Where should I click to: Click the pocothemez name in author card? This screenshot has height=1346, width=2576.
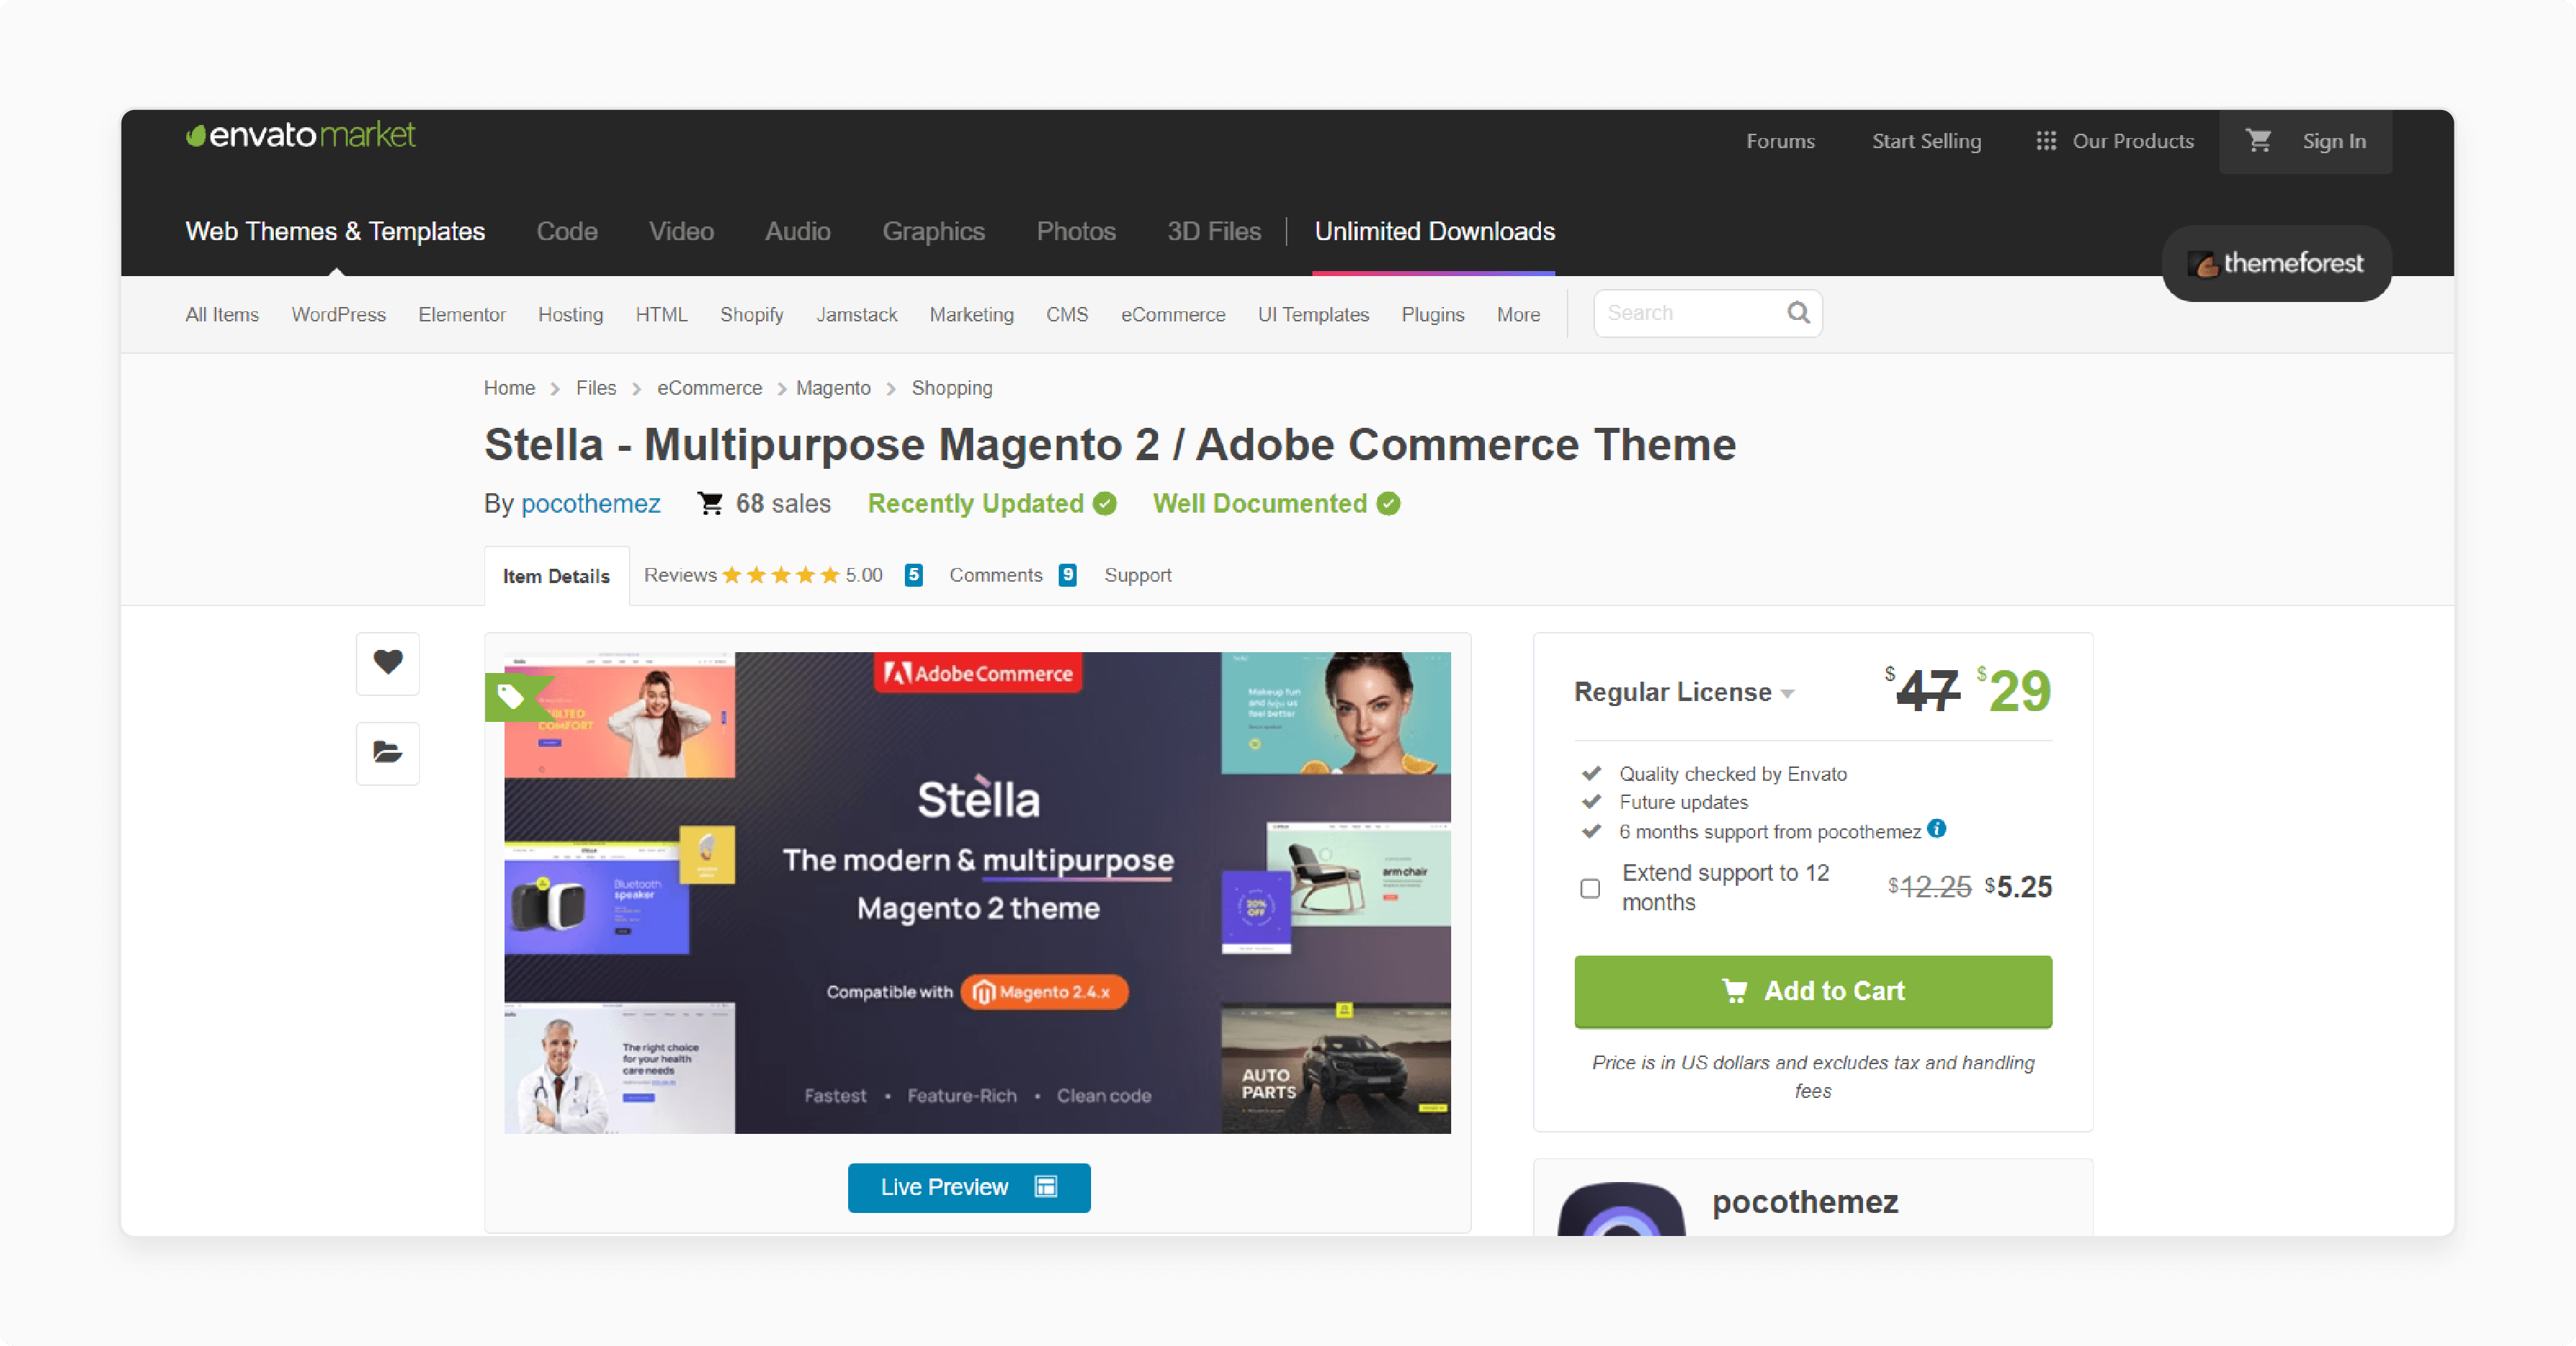click(1804, 1202)
